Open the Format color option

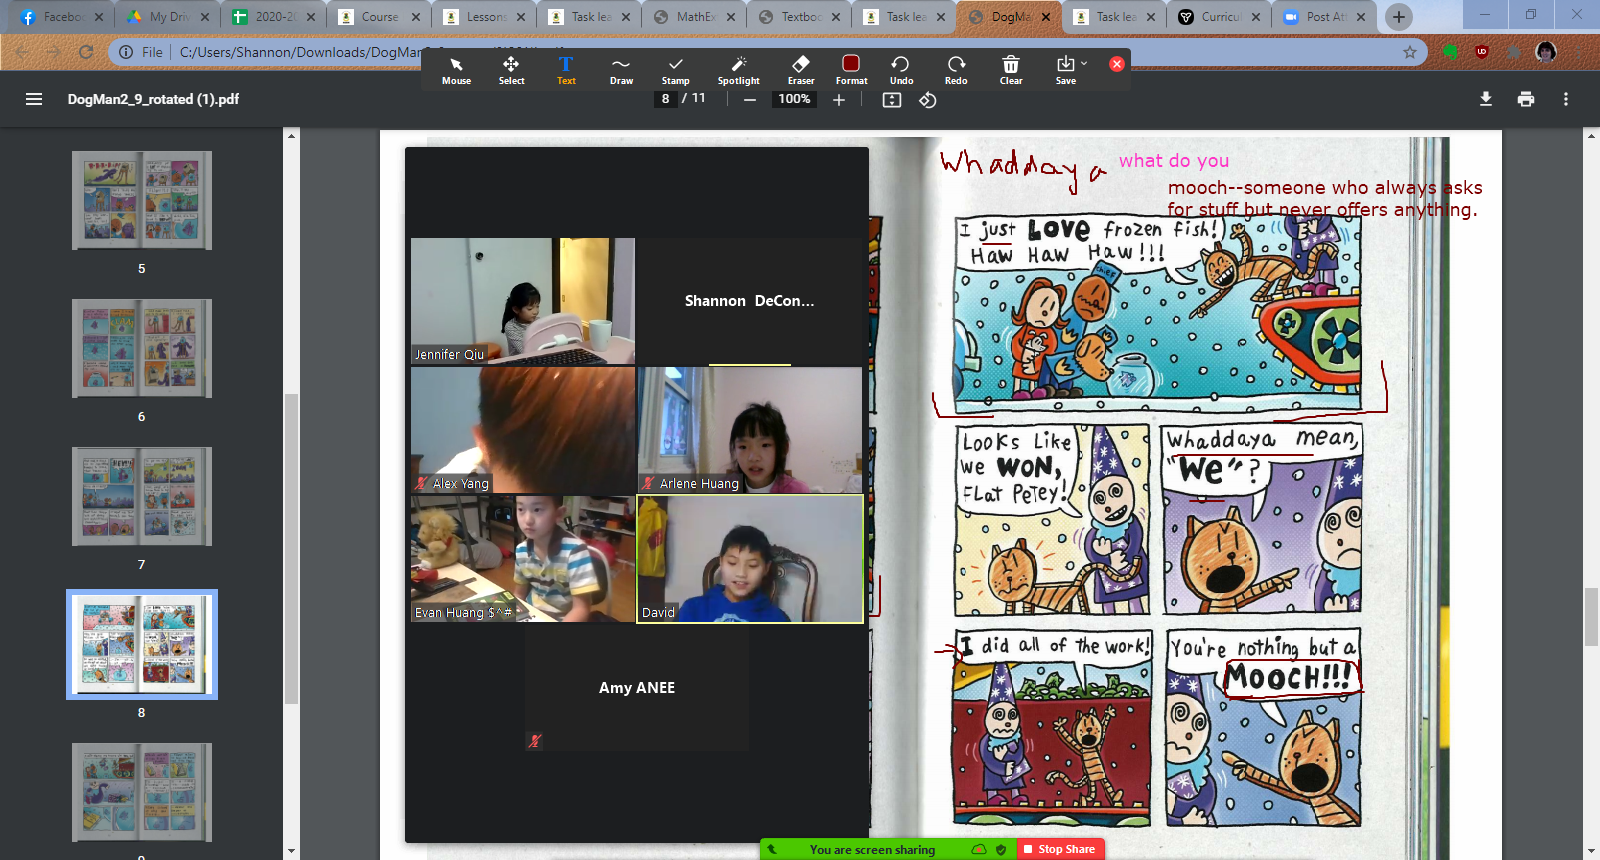[851, 70]
